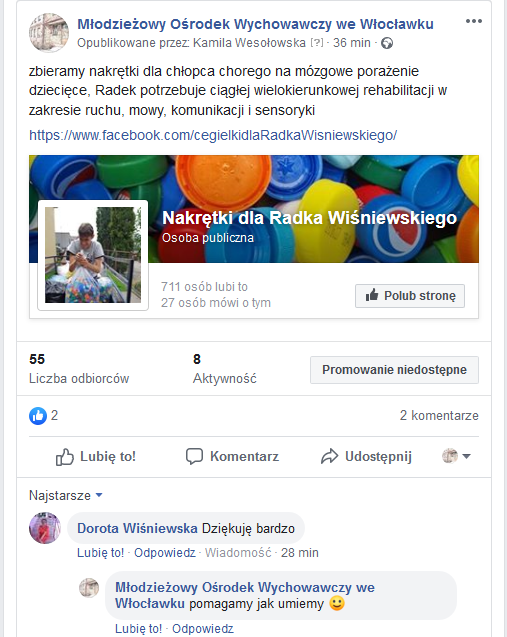Open the page profile picture avatar
Image resolution: width=507 pixels, height=637 pixels.
point(49,32)
